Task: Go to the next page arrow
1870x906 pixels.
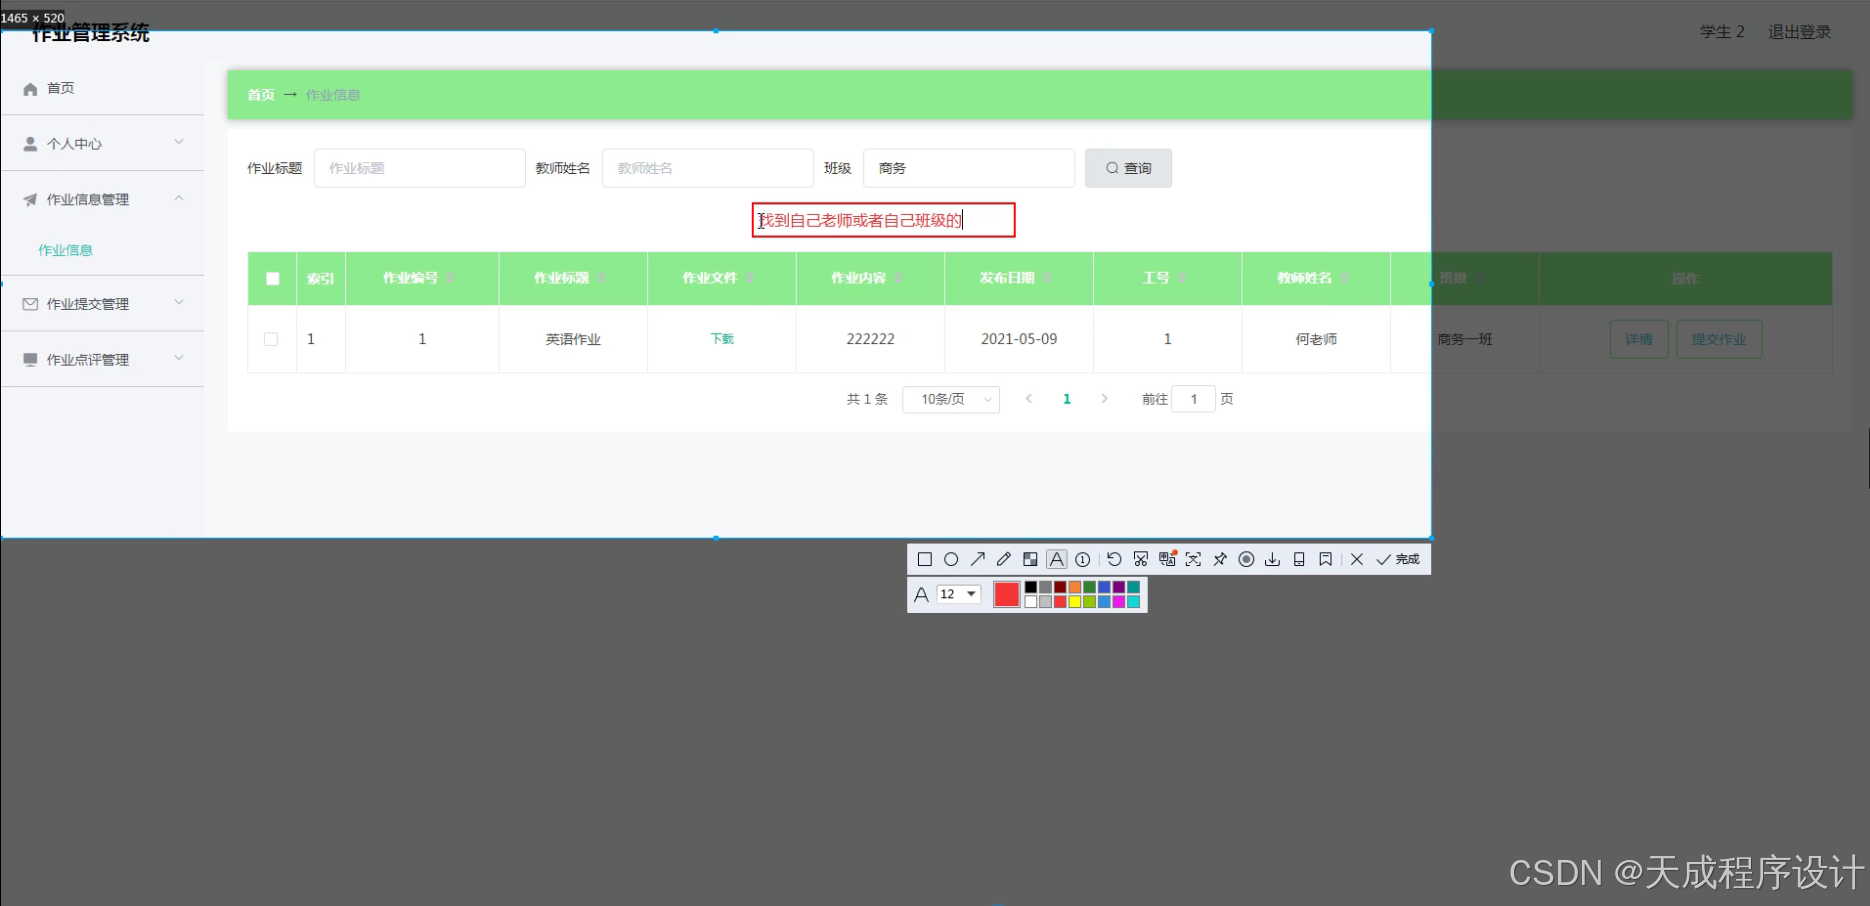Action: coord(1104,399)
